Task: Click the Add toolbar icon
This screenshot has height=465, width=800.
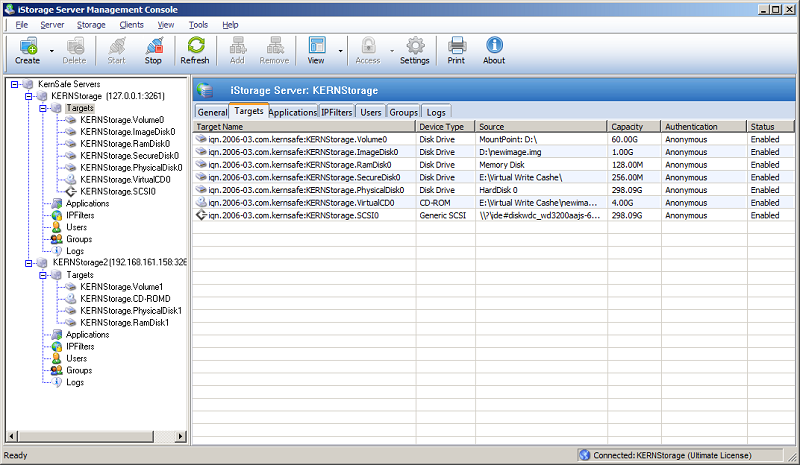Action: coord(238,46)
